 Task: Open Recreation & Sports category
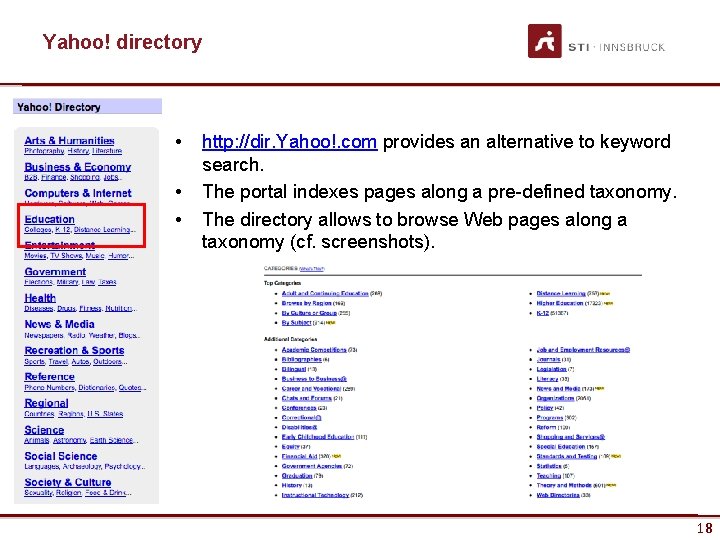(x=74, y=350)
